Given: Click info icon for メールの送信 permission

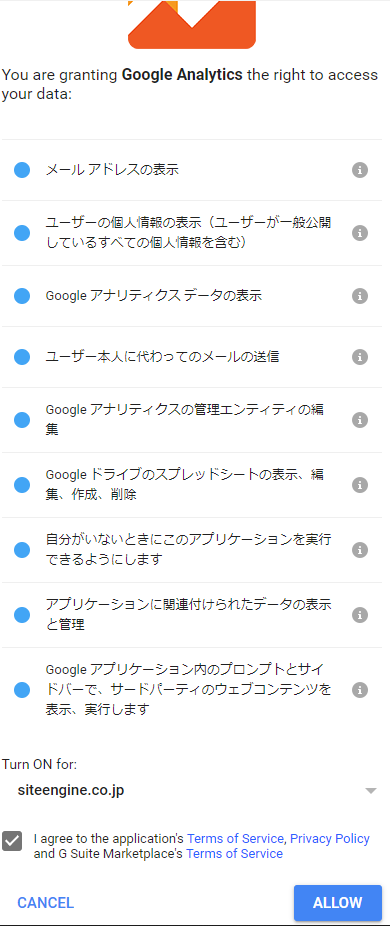Looking at the screenshot, I should [360, 357].
